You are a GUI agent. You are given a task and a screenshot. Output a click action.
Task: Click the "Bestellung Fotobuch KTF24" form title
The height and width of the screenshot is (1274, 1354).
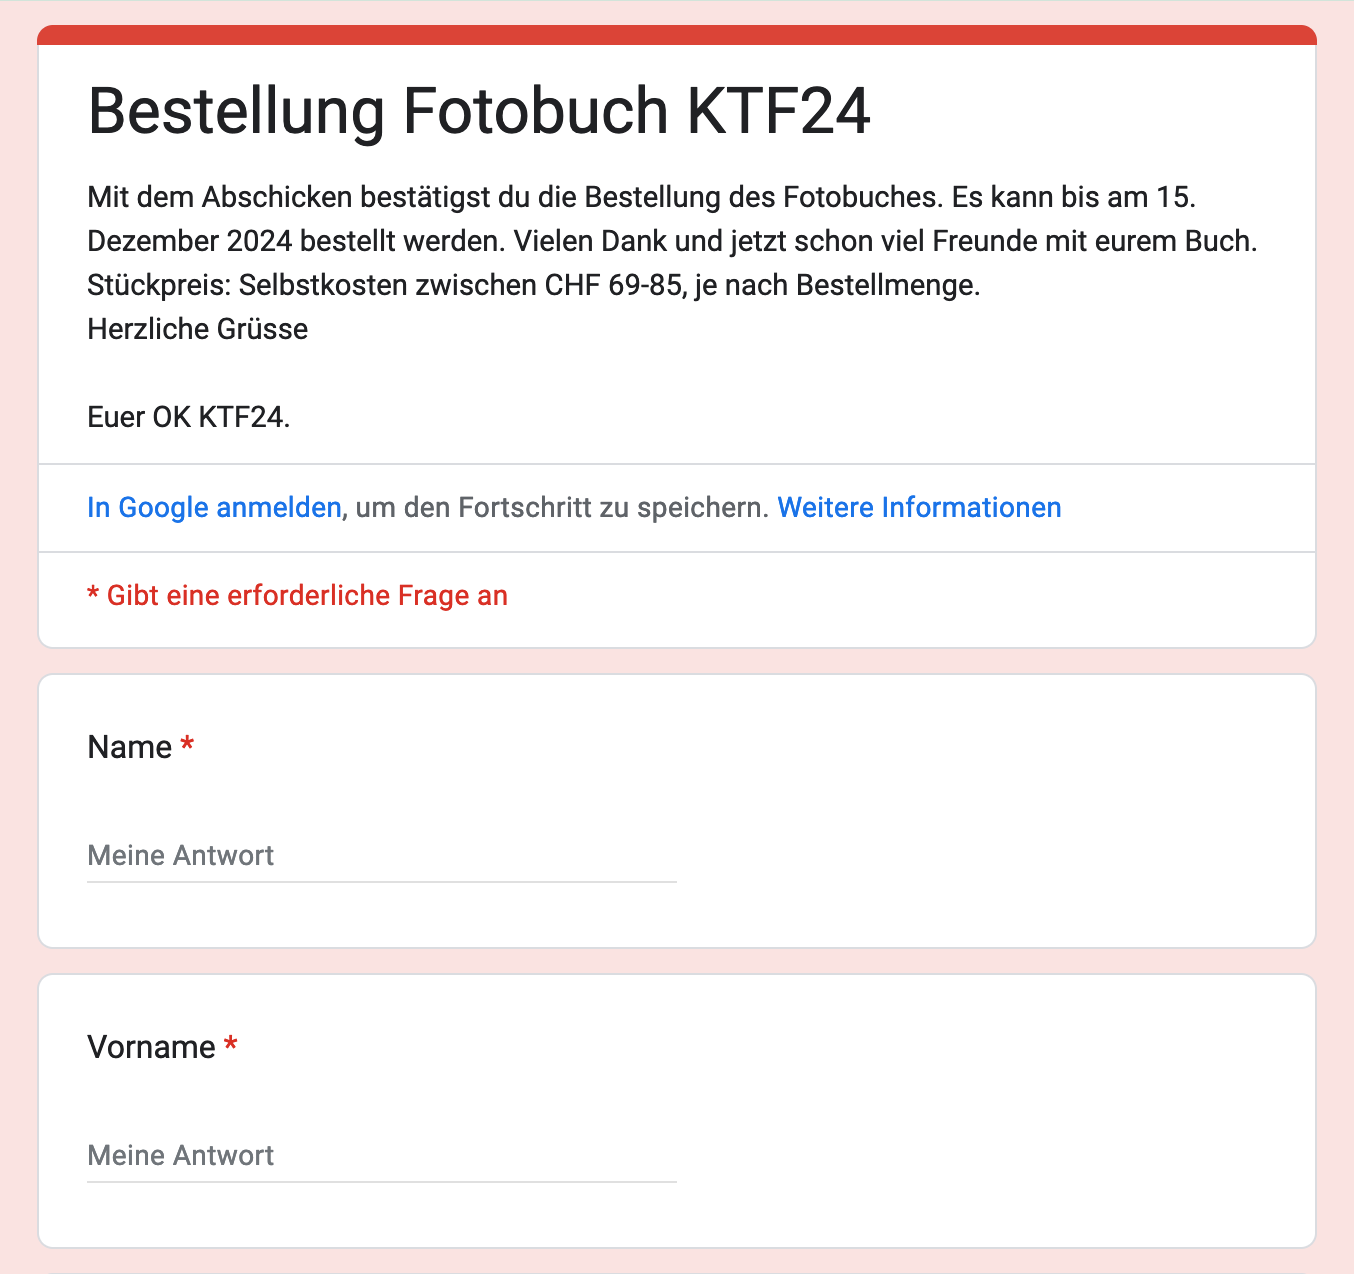click(x=479, y=111)
